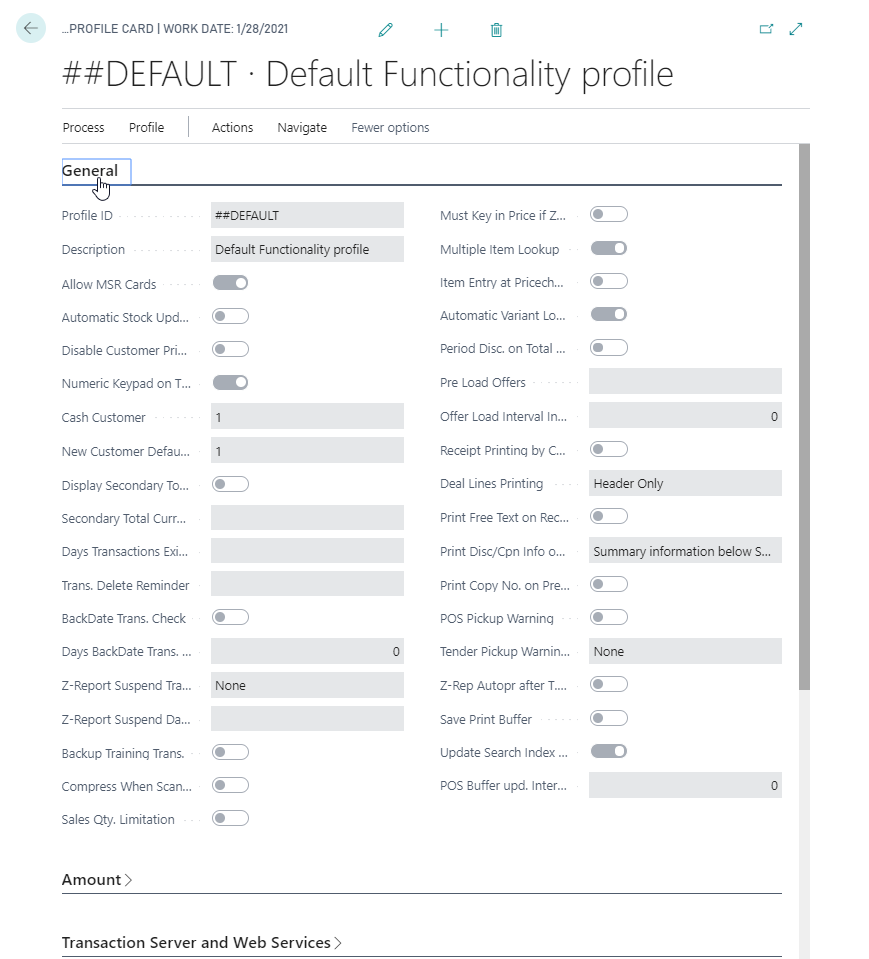Turn off Multiple Item Lookup switch
This screenshot has width=869, height=959.
click(x=608, y=248)
